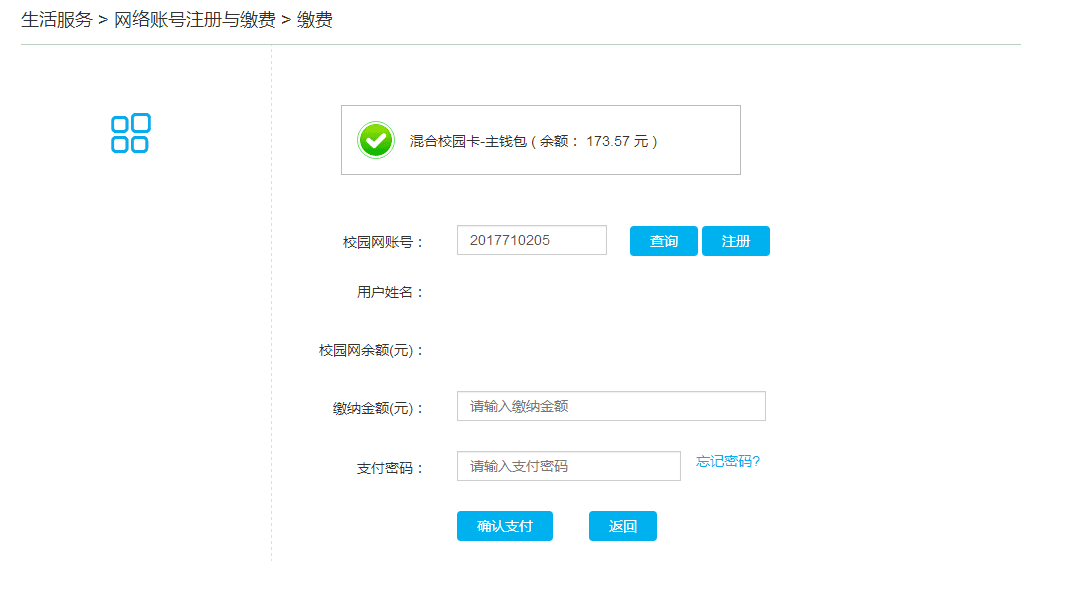Click the 校园网账号 label
Viewport: 1085px width, 590px height.
(x=384, y=242)
